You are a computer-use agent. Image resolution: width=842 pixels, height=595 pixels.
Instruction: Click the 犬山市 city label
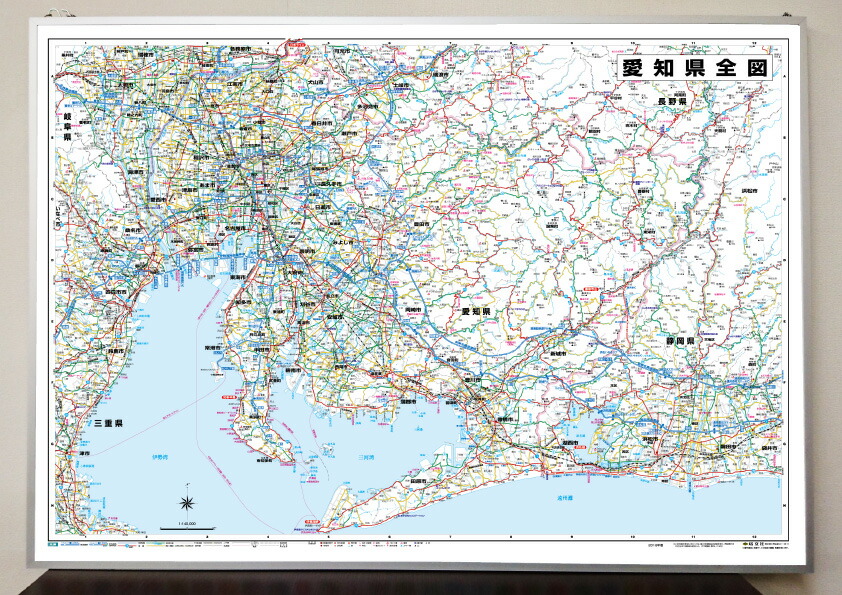click(x=315, y=83)
